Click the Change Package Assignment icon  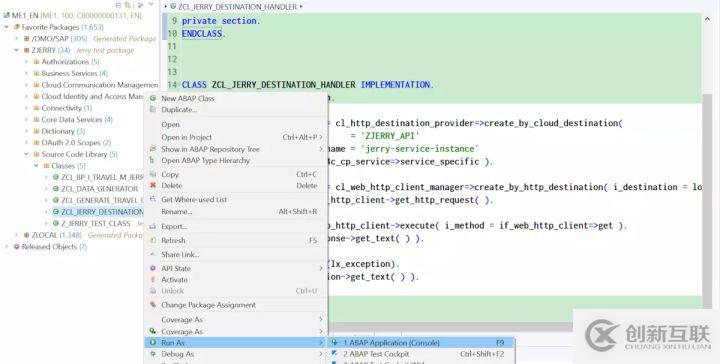pos(153,305)
